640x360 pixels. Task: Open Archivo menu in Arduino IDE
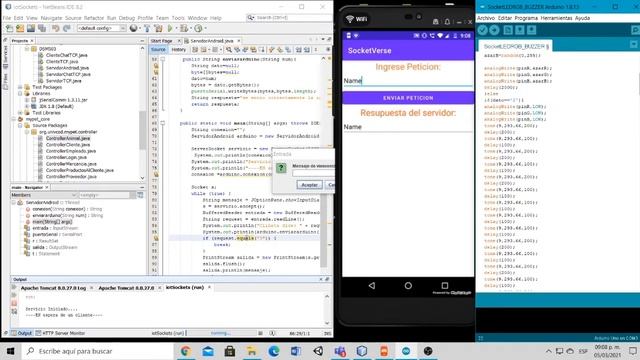click(x=486, y=18)
